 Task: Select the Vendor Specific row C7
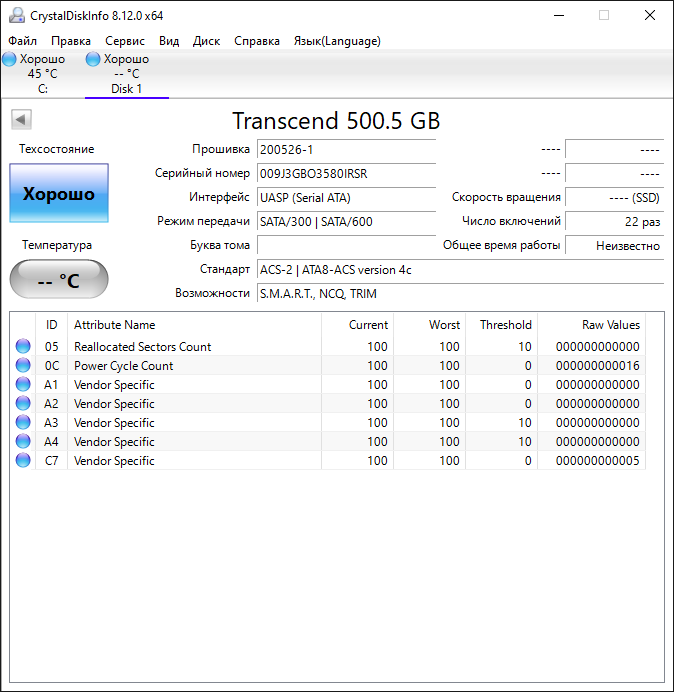[328, 460]
